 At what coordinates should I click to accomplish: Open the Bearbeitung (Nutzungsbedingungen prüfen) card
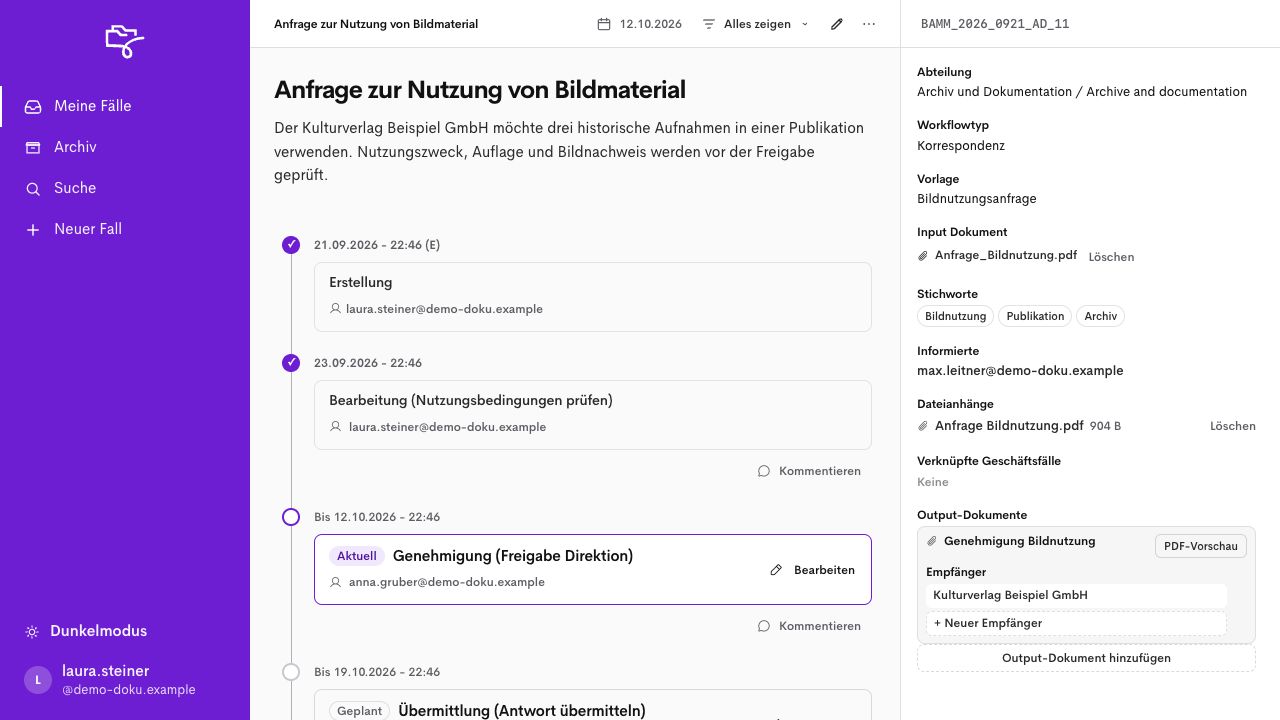[593, 415]
